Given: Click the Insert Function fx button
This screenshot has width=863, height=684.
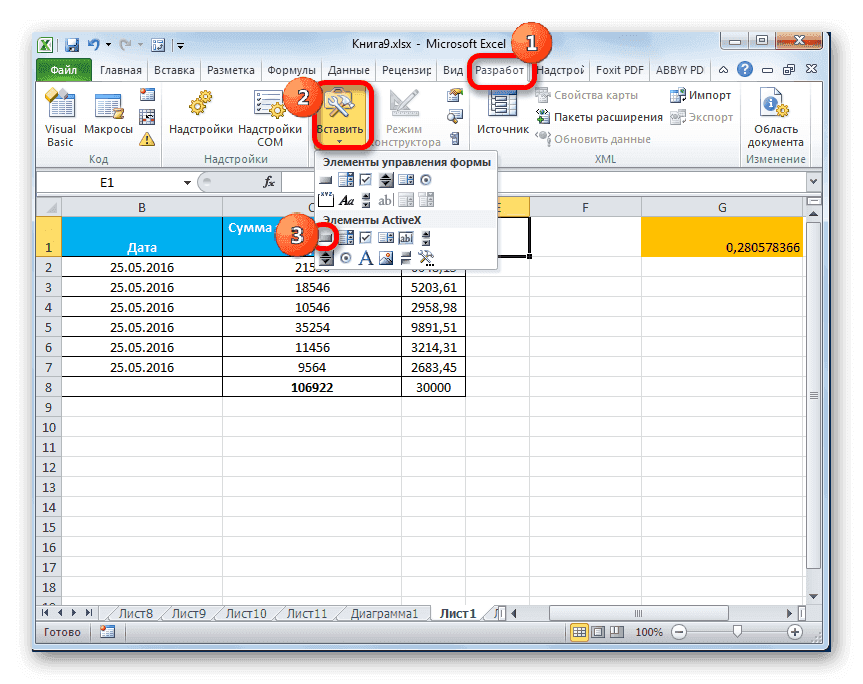Looking at the screenshot, I should point(268,182).
